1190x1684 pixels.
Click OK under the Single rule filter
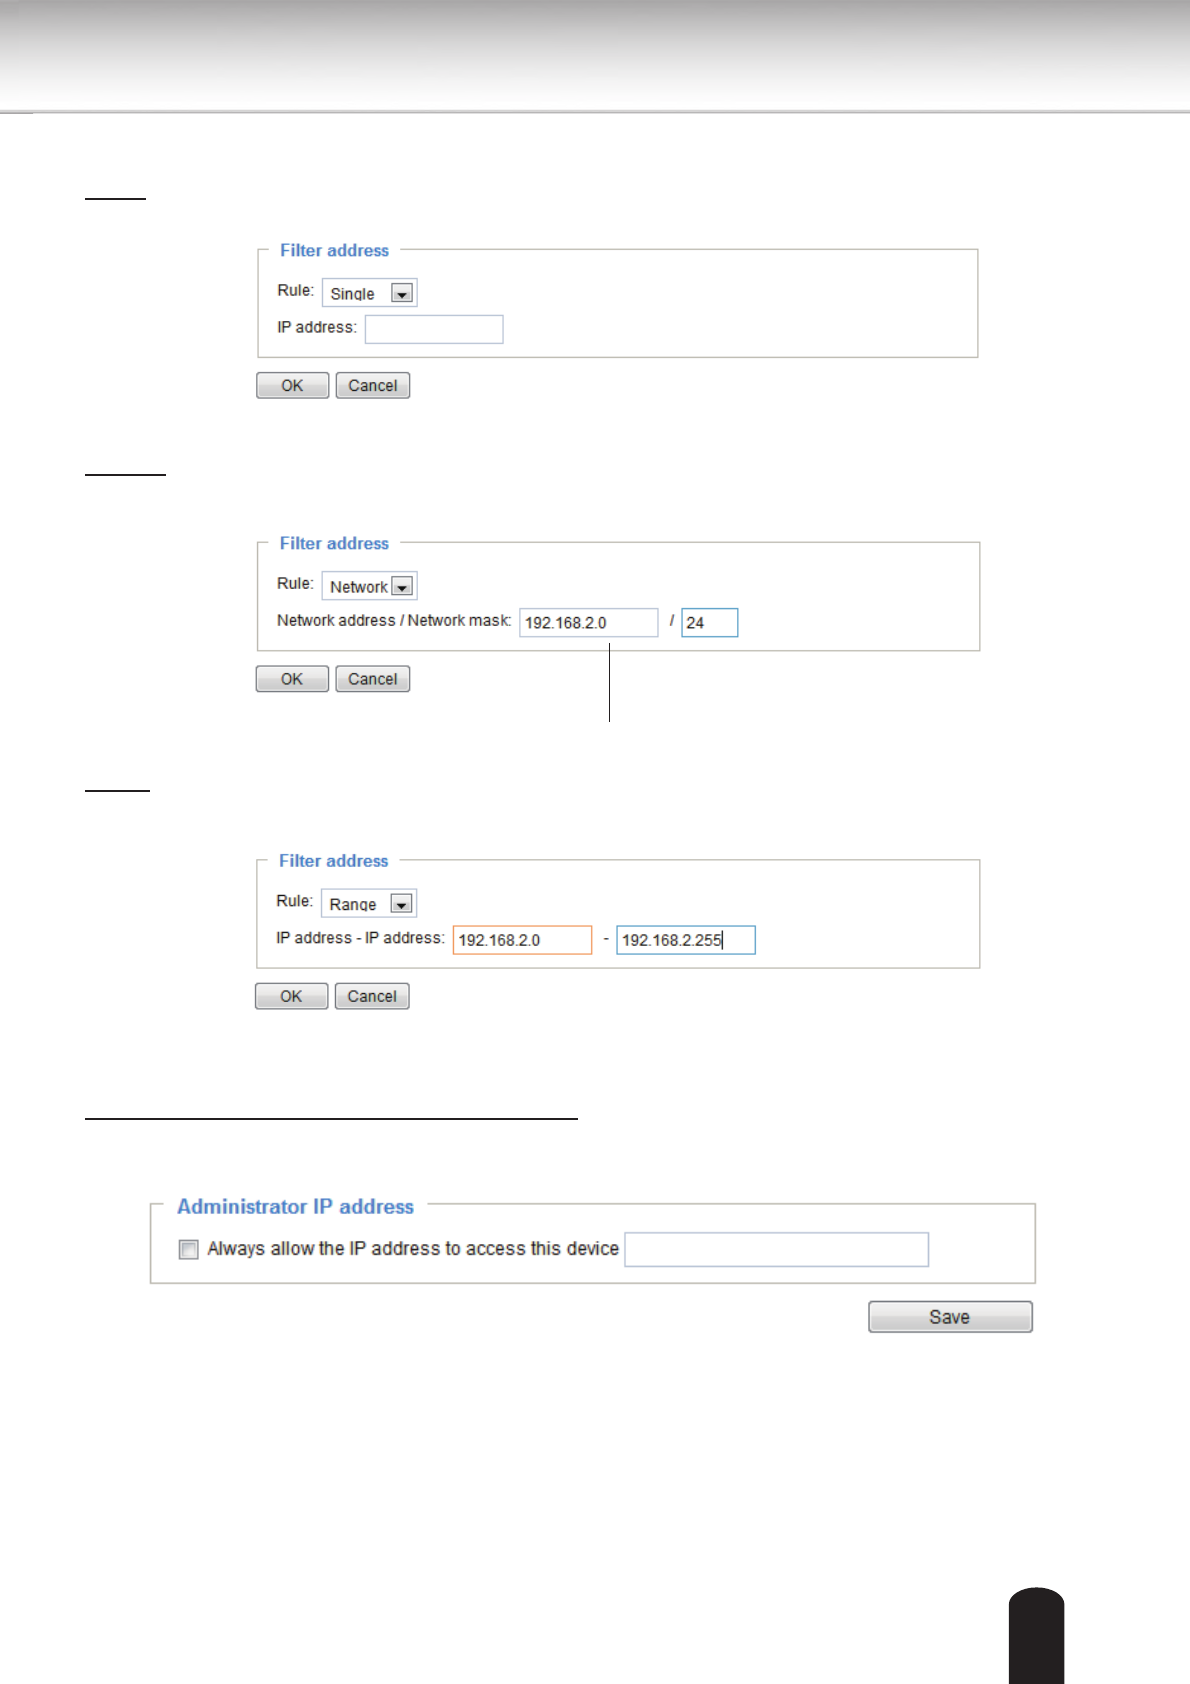click(x=292, y=386)
